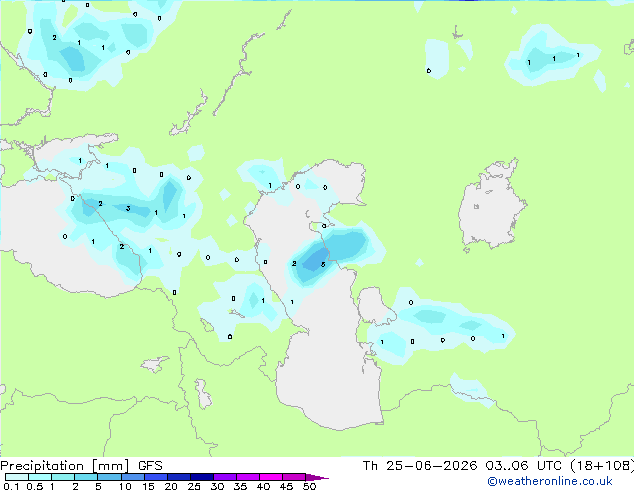634x490 pixels.
Task: Click the 30–35 mm violet legend box
Action: 224,477
